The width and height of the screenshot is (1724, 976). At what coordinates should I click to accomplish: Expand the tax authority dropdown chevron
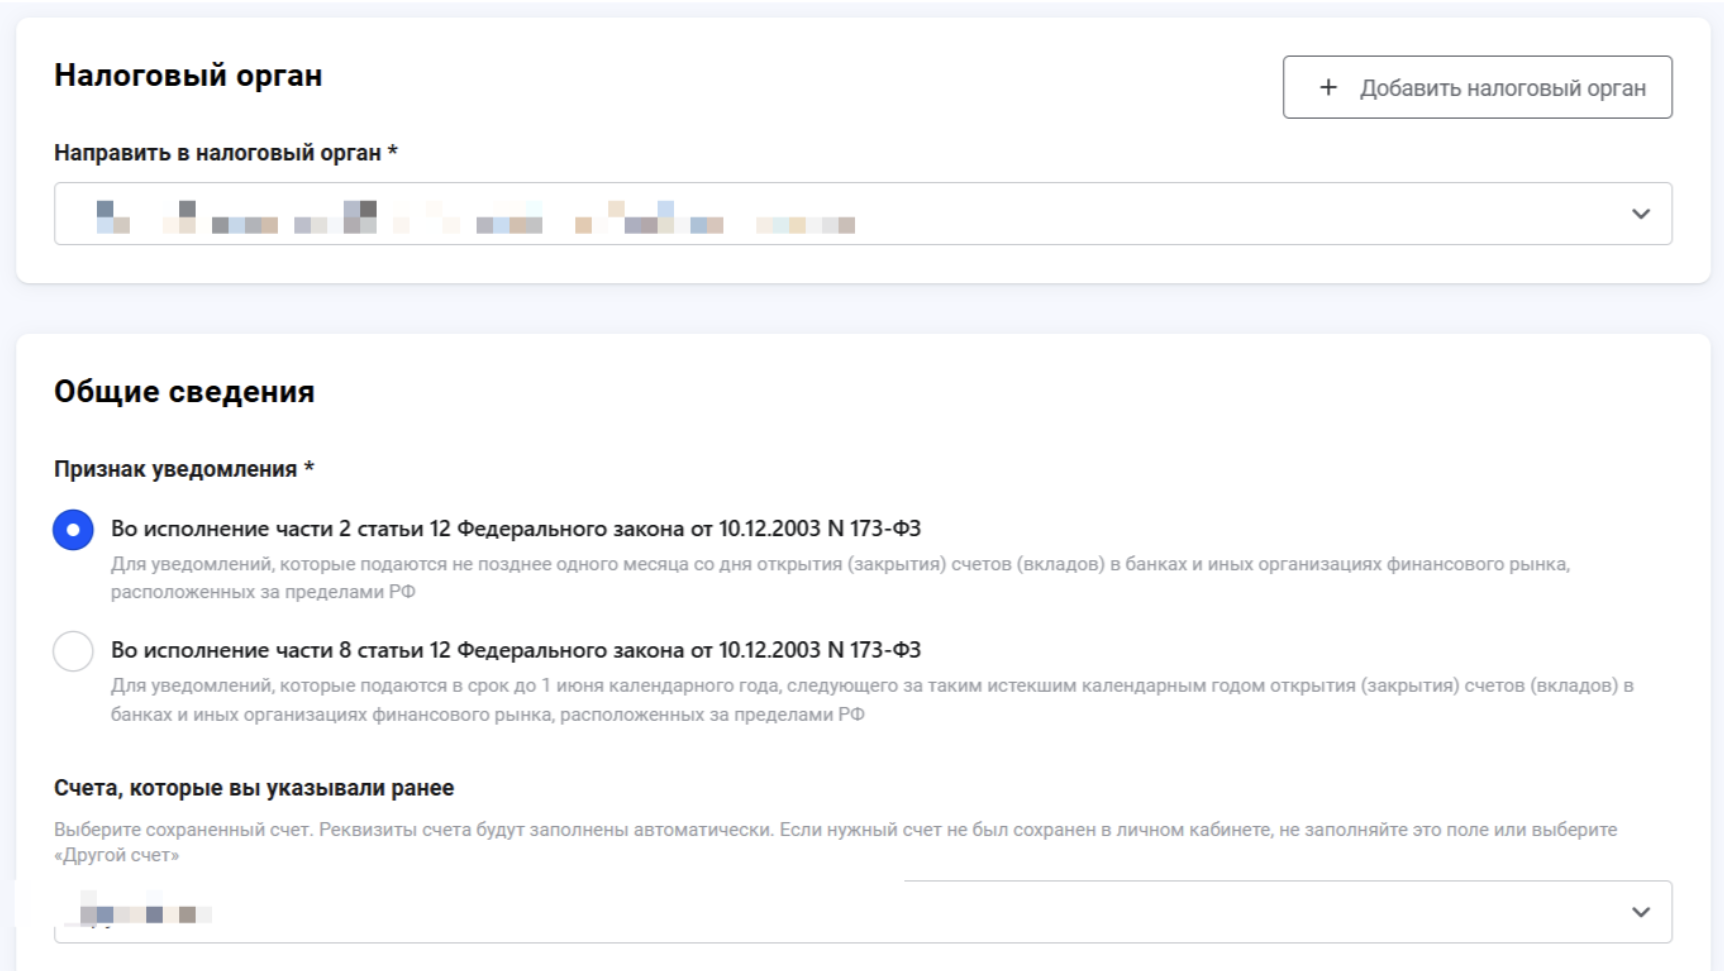click(x=1640, y=214)
